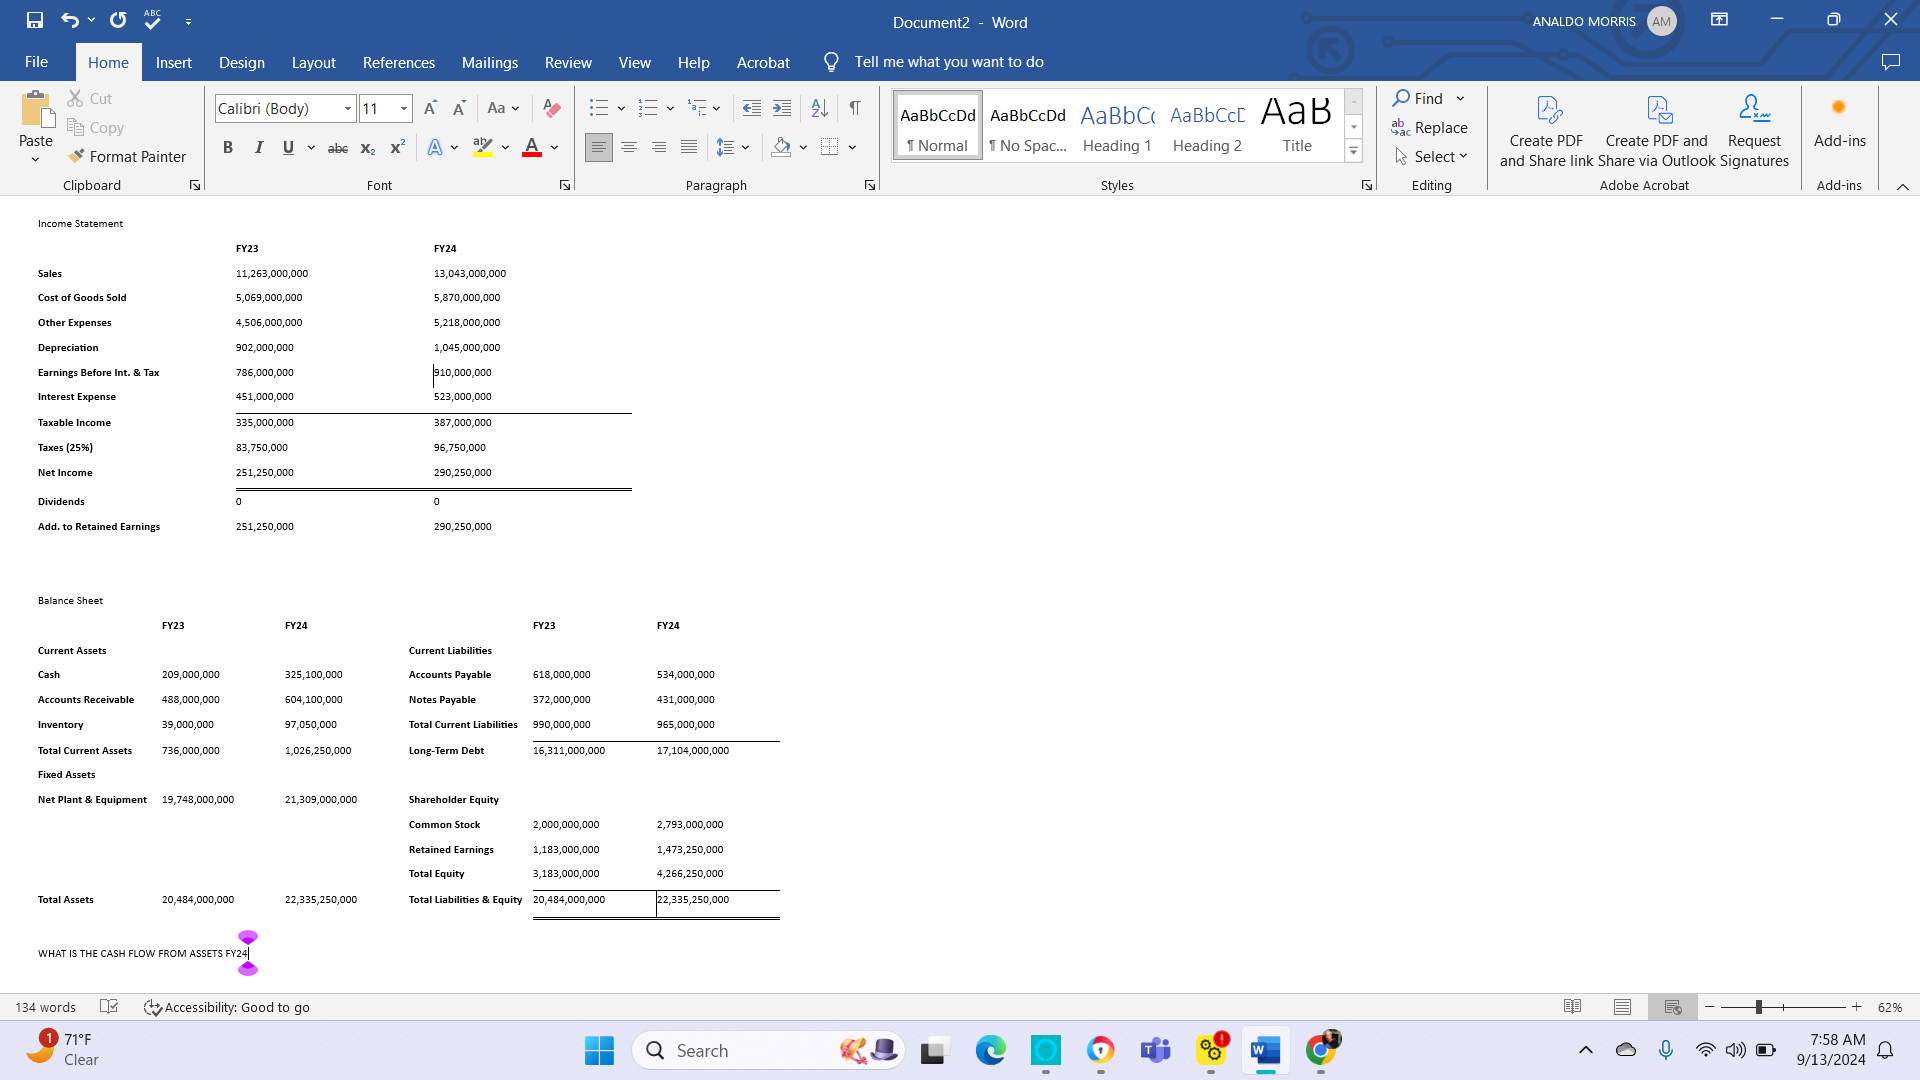Apply yellow text highlight color

pyautogui.click(x=484, y=147)
